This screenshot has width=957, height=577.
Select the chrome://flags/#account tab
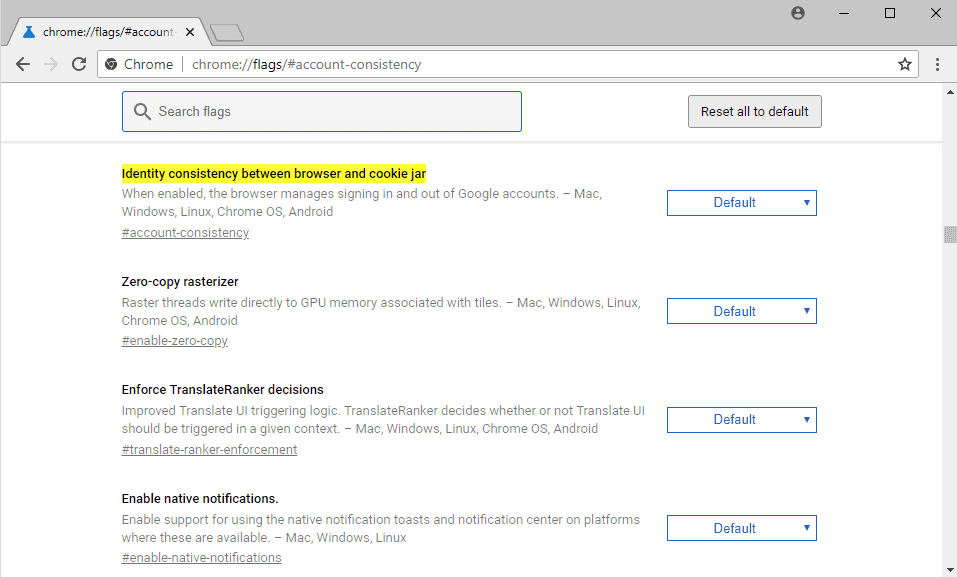[x=109, y=32]
